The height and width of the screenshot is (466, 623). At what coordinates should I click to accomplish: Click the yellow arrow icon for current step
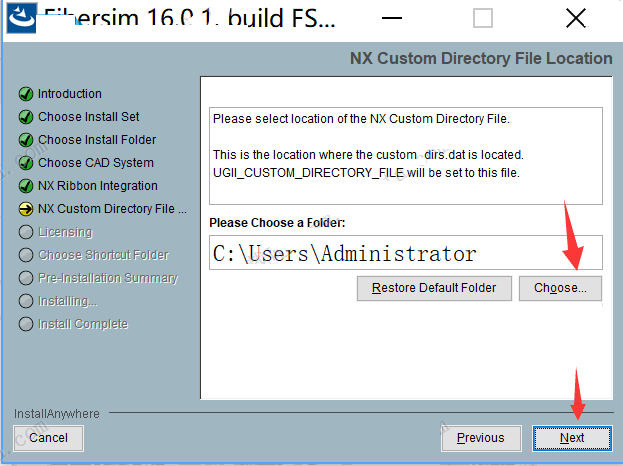(26, 209)
